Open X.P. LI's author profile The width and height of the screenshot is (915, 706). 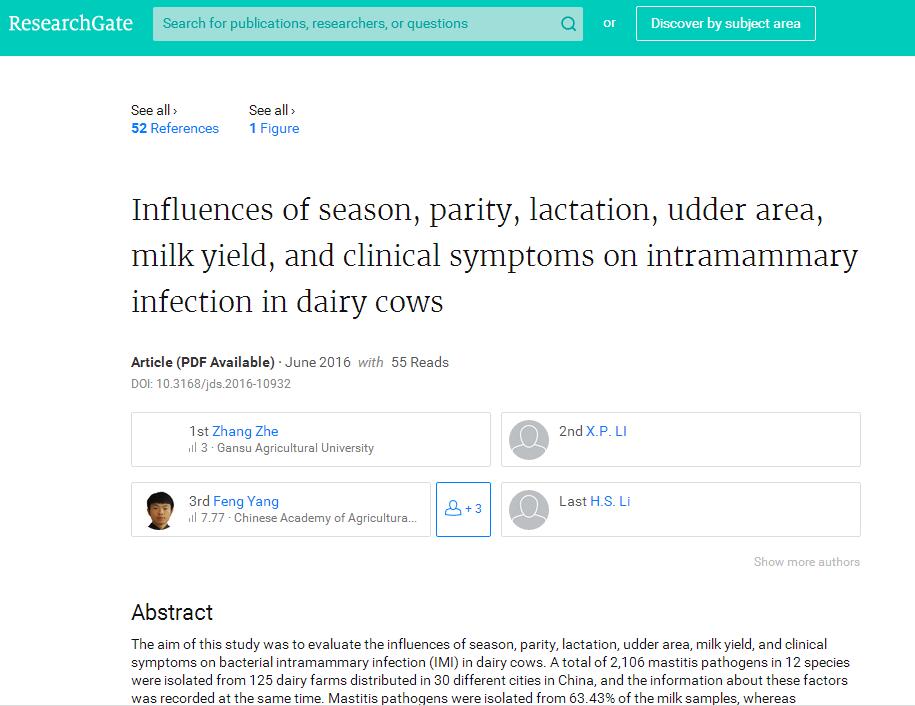tap(606, 431)
